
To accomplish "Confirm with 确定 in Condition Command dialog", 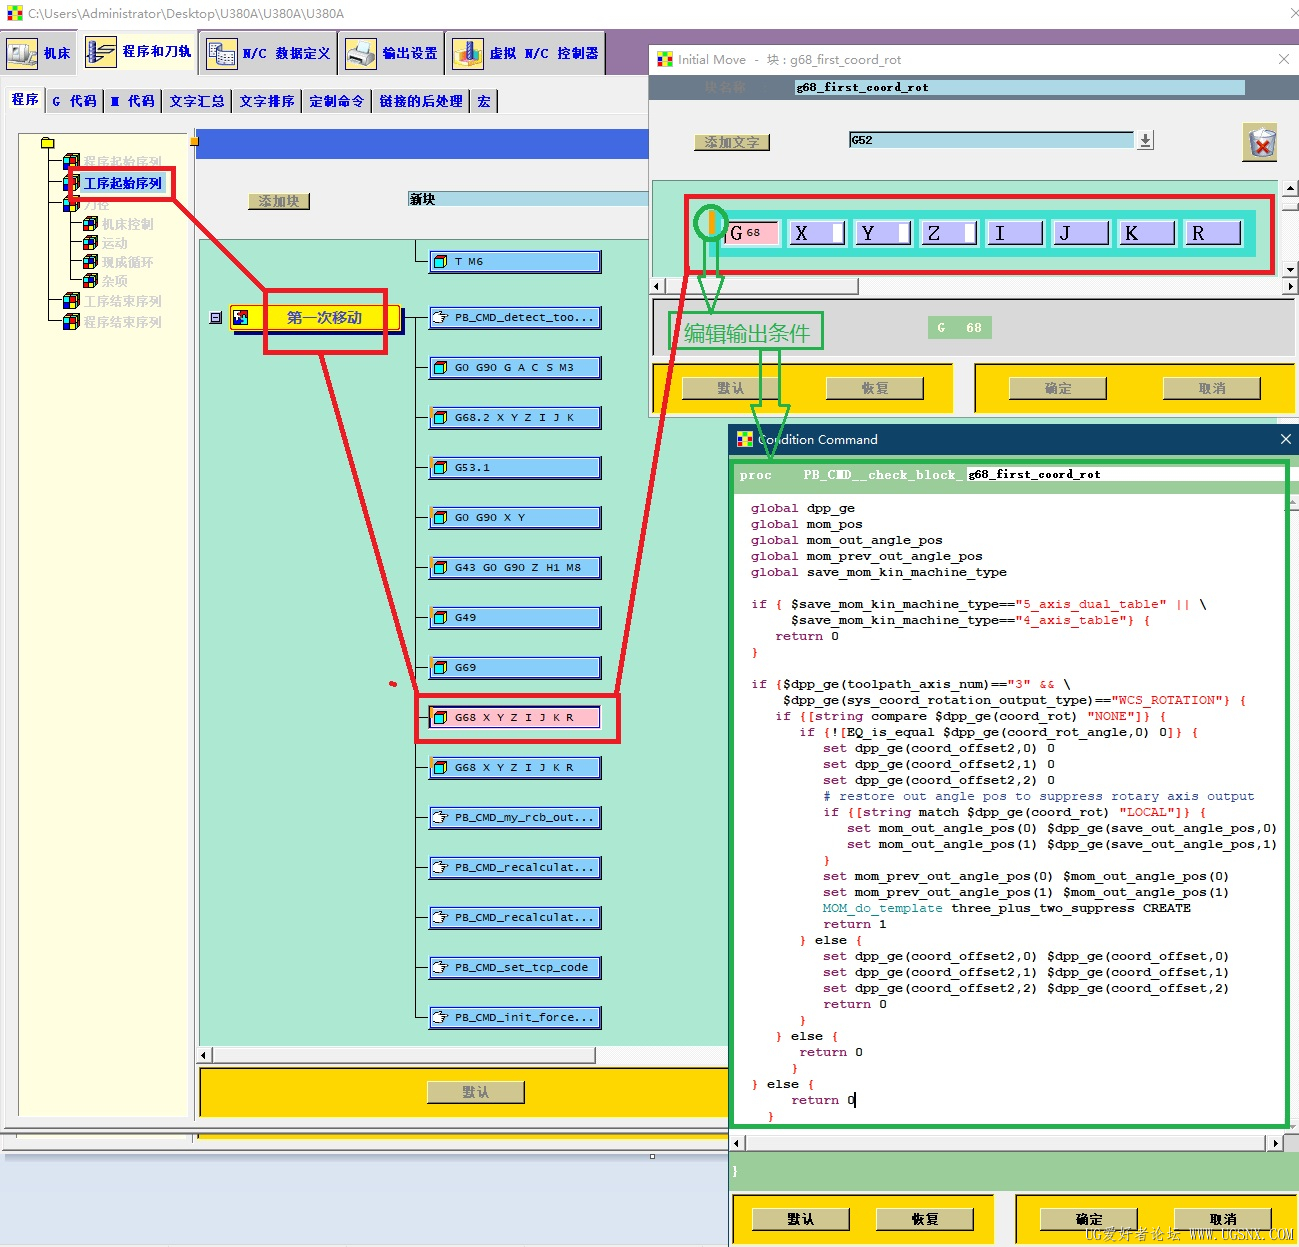I will click(1089, 1219).
